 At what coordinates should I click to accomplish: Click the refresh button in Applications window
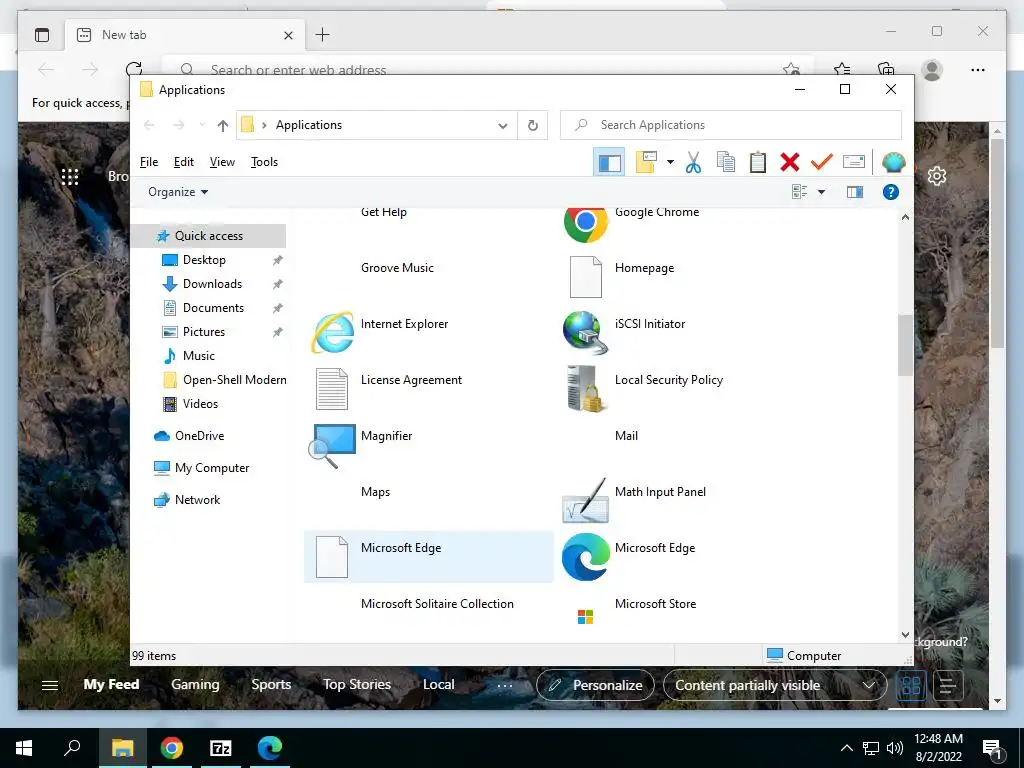pos(533,125)
